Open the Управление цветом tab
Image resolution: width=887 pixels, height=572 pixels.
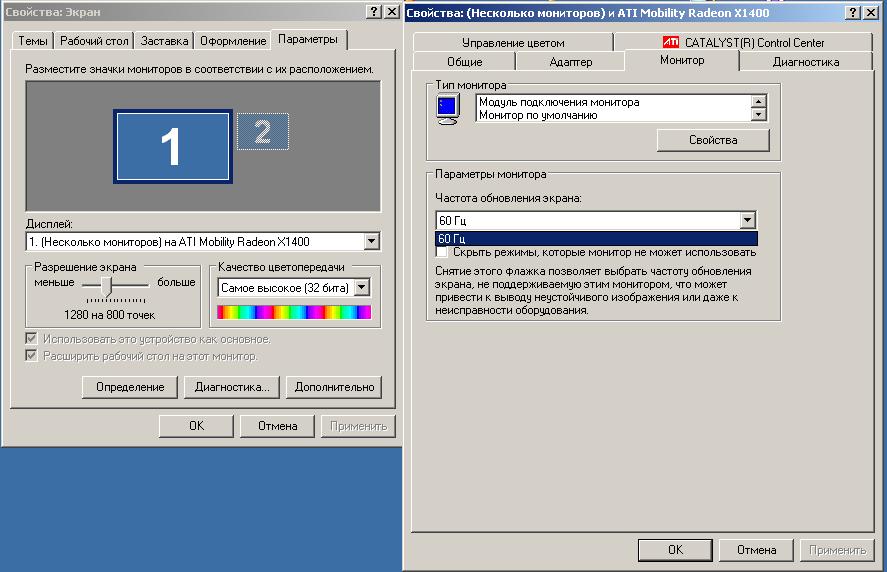click(x=513, y=42)
